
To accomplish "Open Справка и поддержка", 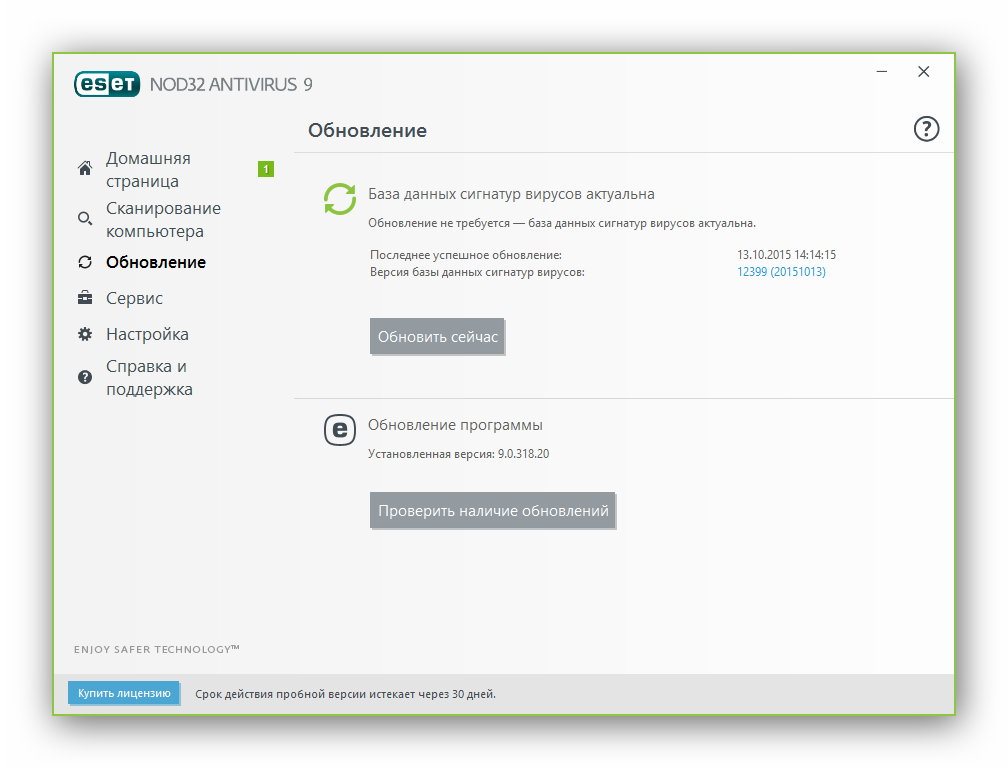I will (x=149, y=377).
